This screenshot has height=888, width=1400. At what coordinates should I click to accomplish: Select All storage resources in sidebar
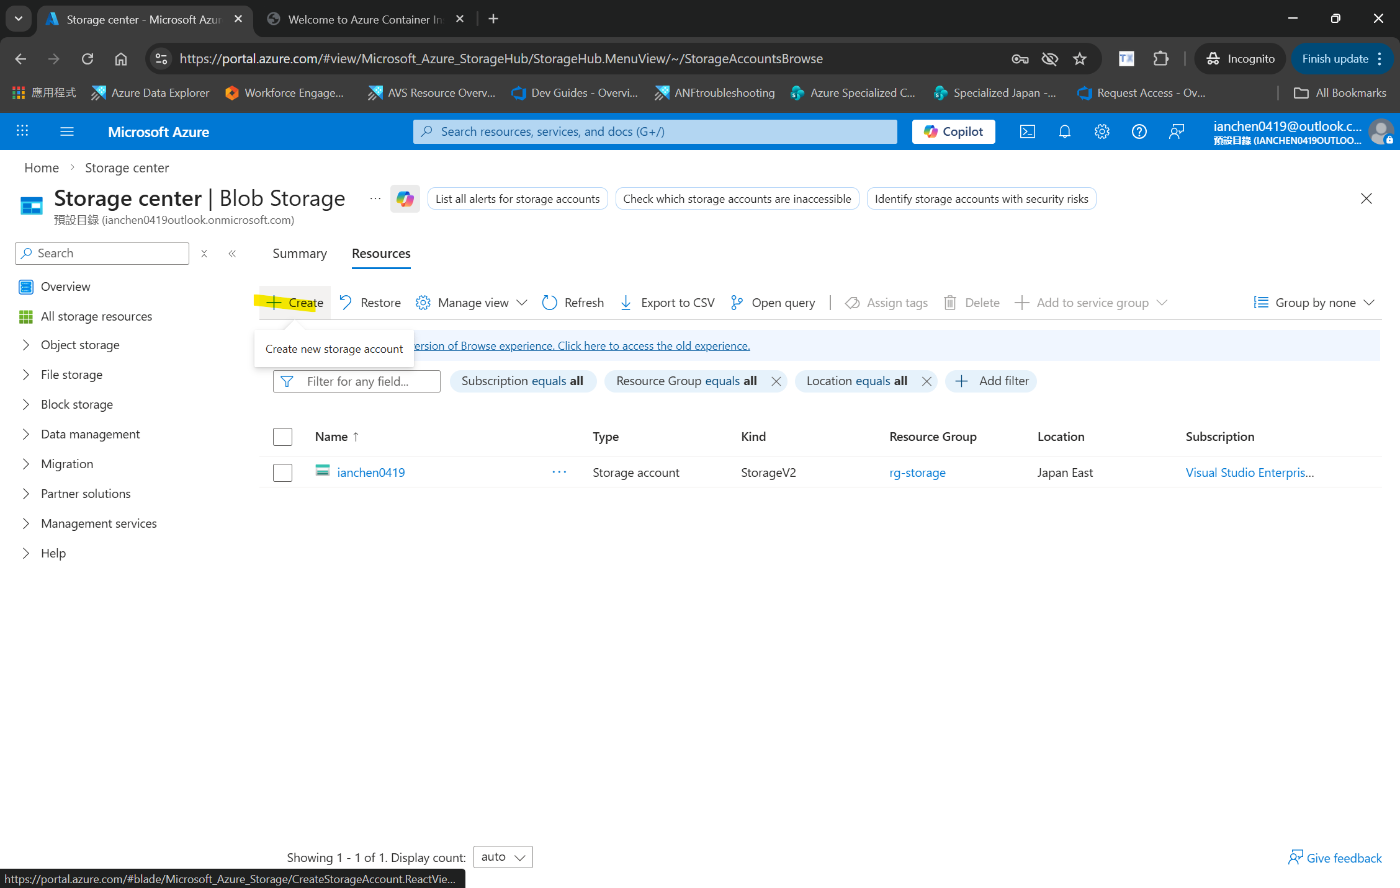[97, 317]
